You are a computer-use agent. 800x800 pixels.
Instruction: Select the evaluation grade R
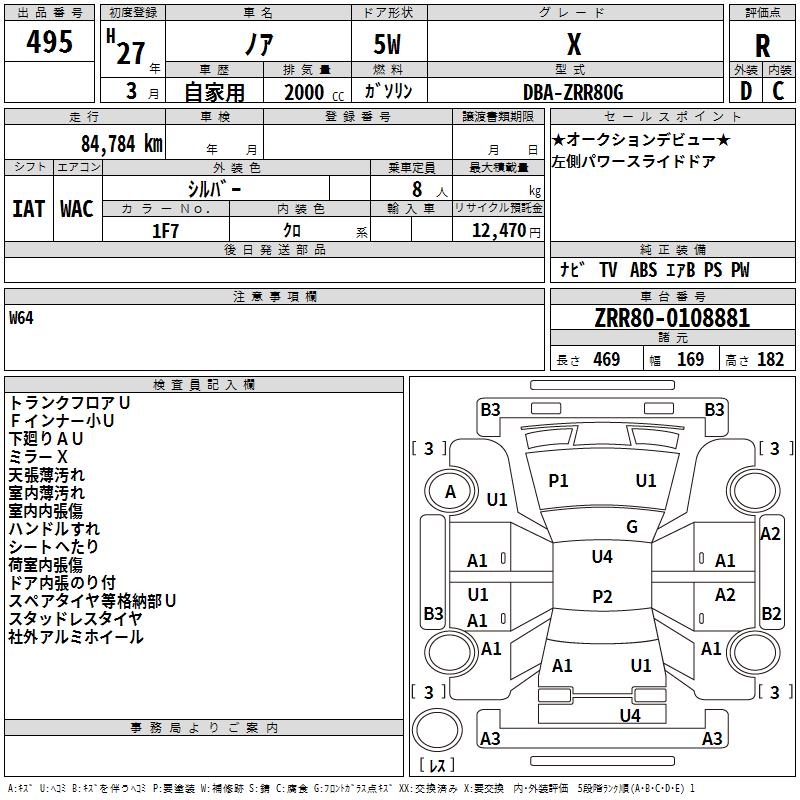coord(762,47)
